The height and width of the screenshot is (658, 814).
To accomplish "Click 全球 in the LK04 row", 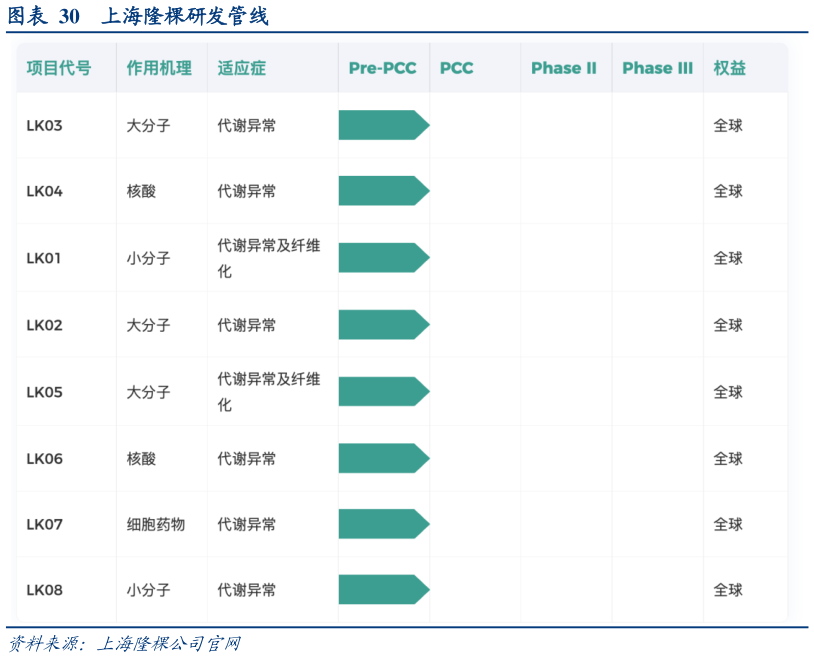I will pyautogui.click(x=728, y=192).
